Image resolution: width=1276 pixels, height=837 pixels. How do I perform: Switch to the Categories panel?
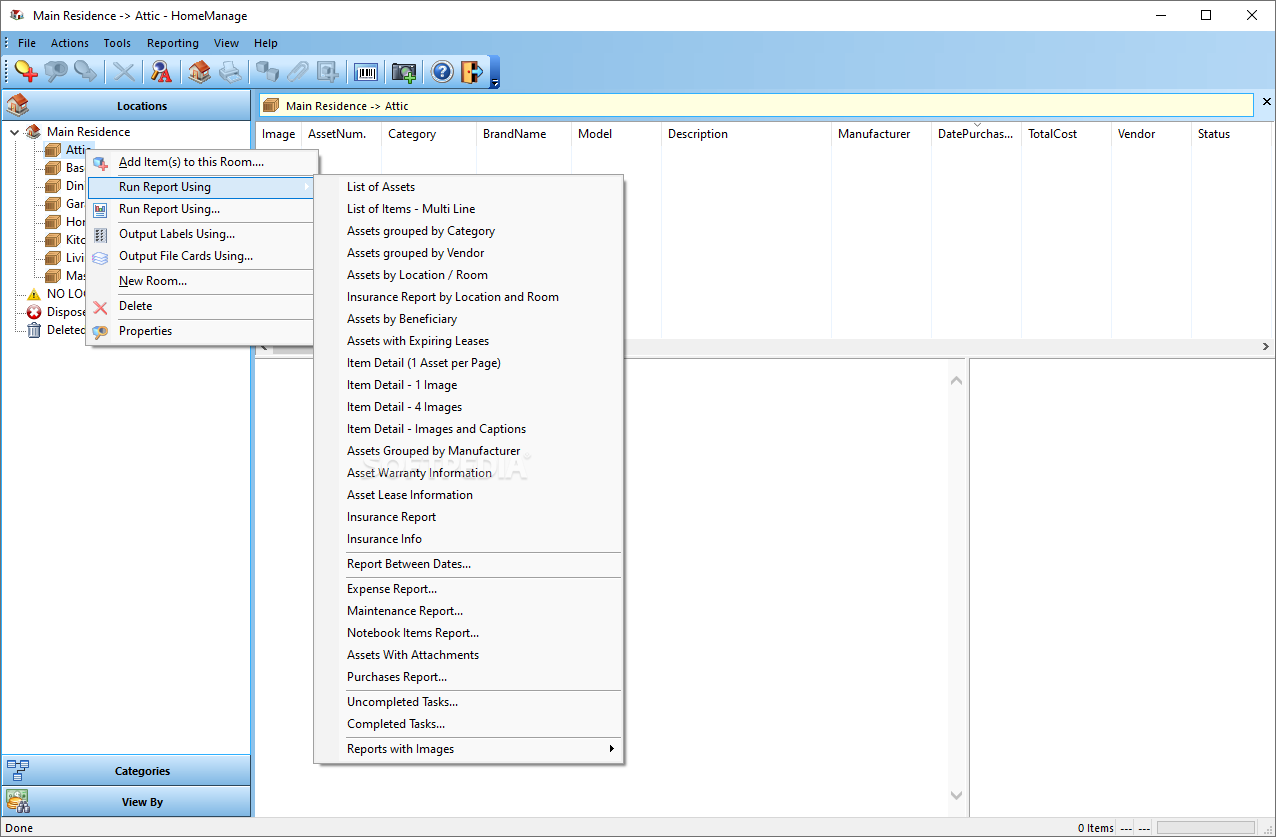point(126,770)
